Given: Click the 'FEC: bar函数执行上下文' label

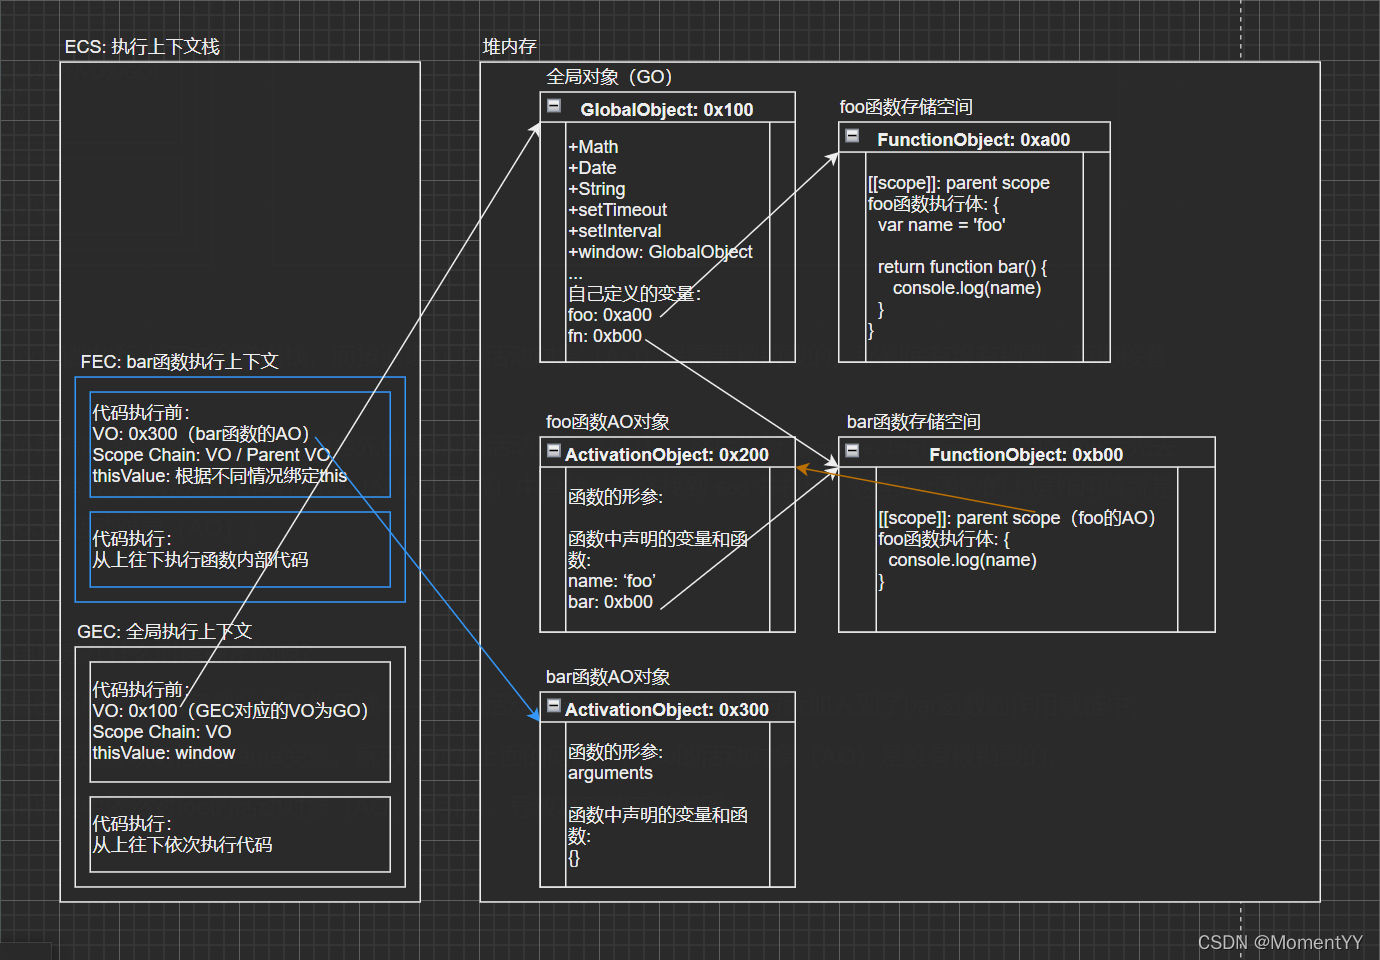Looking at the screenshot, I should (180, 362).
